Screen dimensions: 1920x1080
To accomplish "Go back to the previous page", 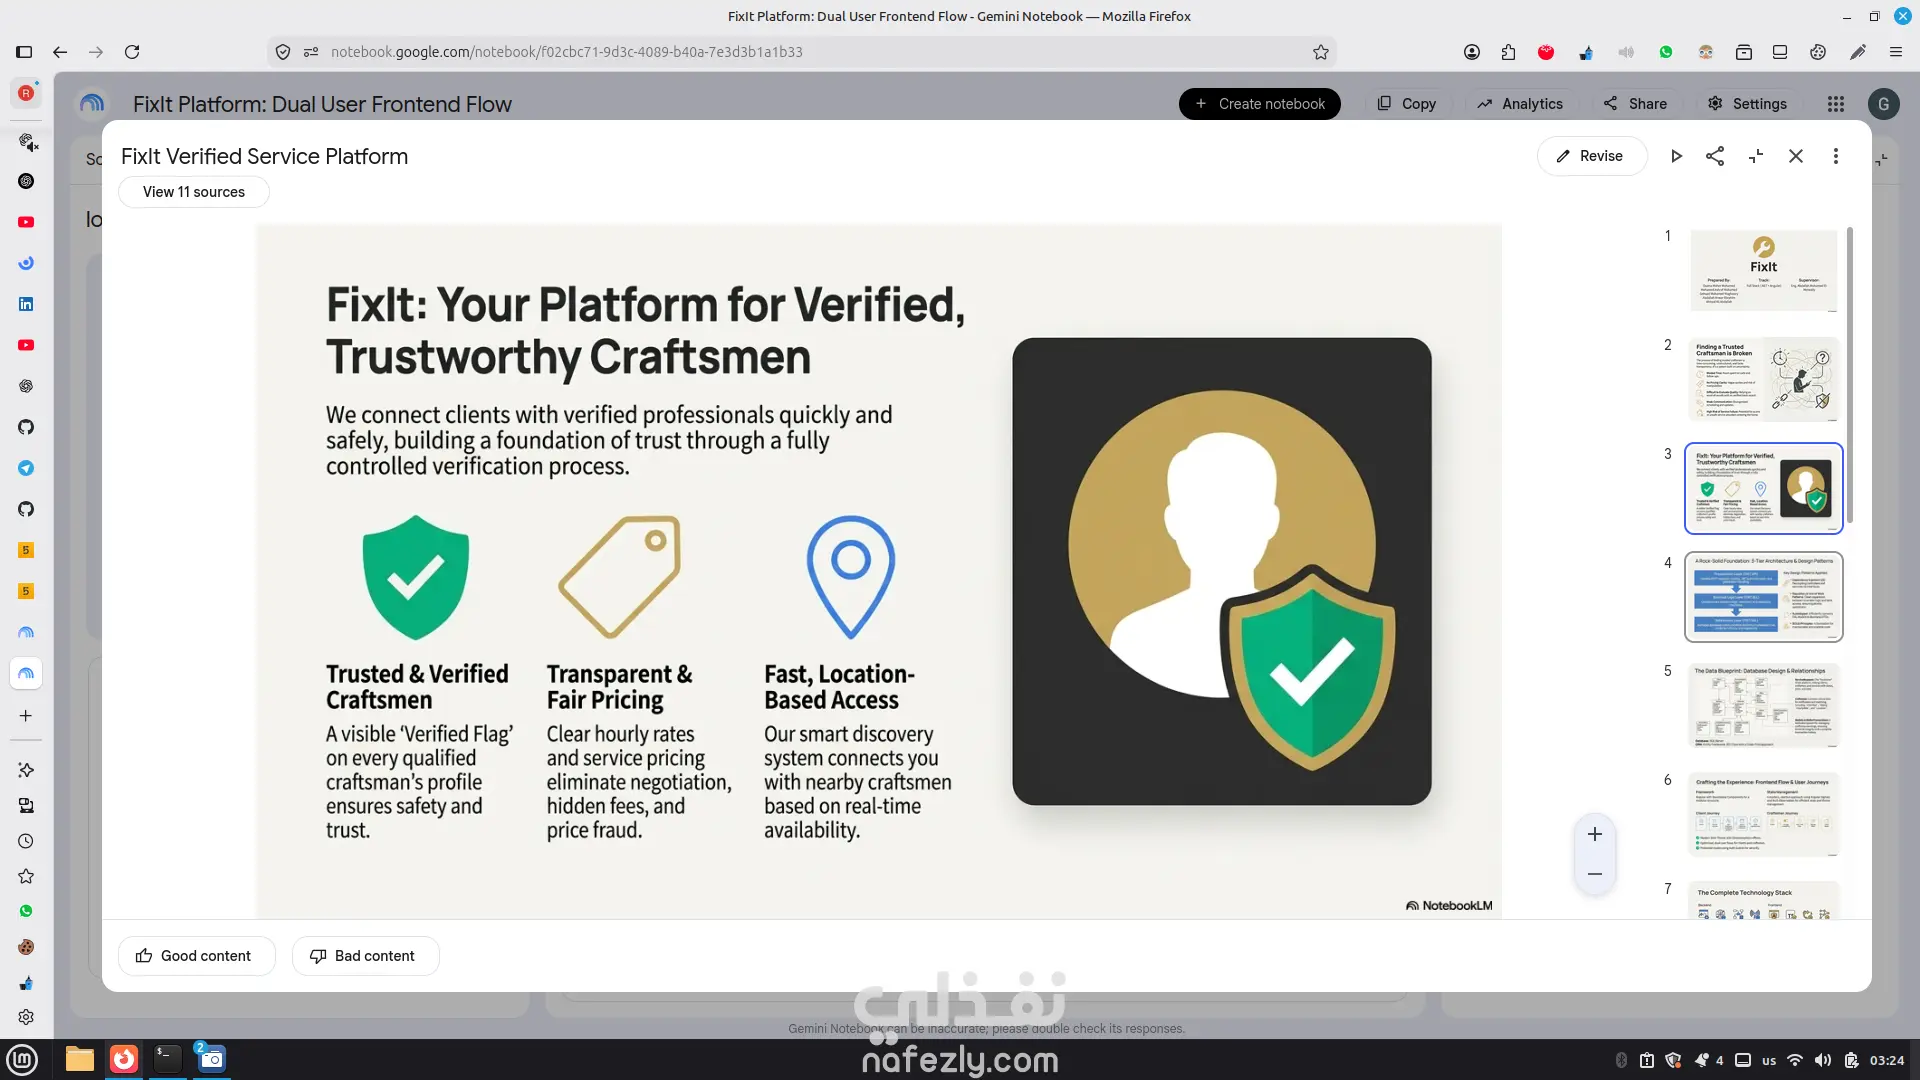I will pos(60,52).
